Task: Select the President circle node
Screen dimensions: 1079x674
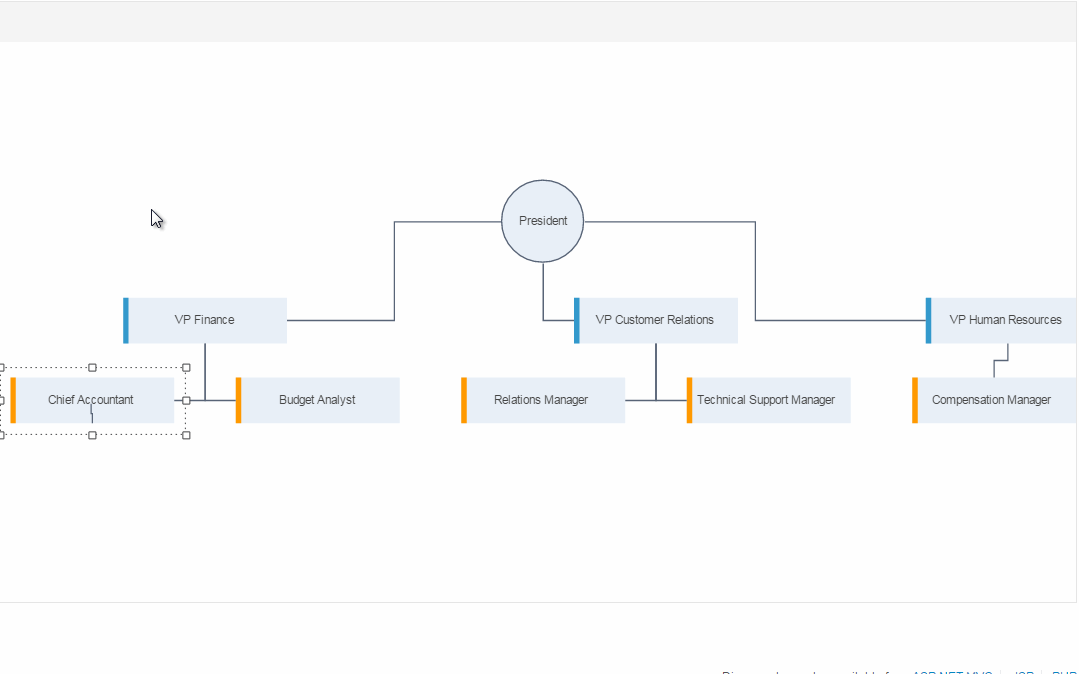Action: (542, 221)
